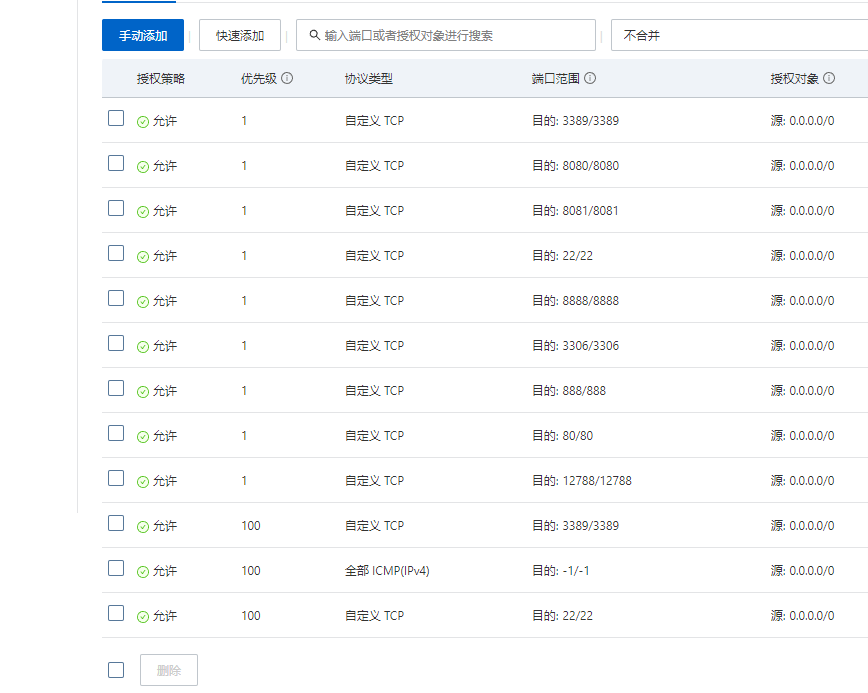Screen dimensions: 868x693
Task: Click the 授权策略 column header
Action: [161, 79]
